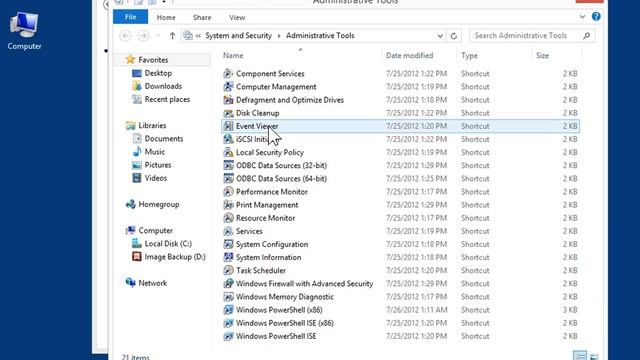Screen dimensions: 640x360
Task: Click Administrative Tools breadcrumb
Action: click(x=320, y=36)
